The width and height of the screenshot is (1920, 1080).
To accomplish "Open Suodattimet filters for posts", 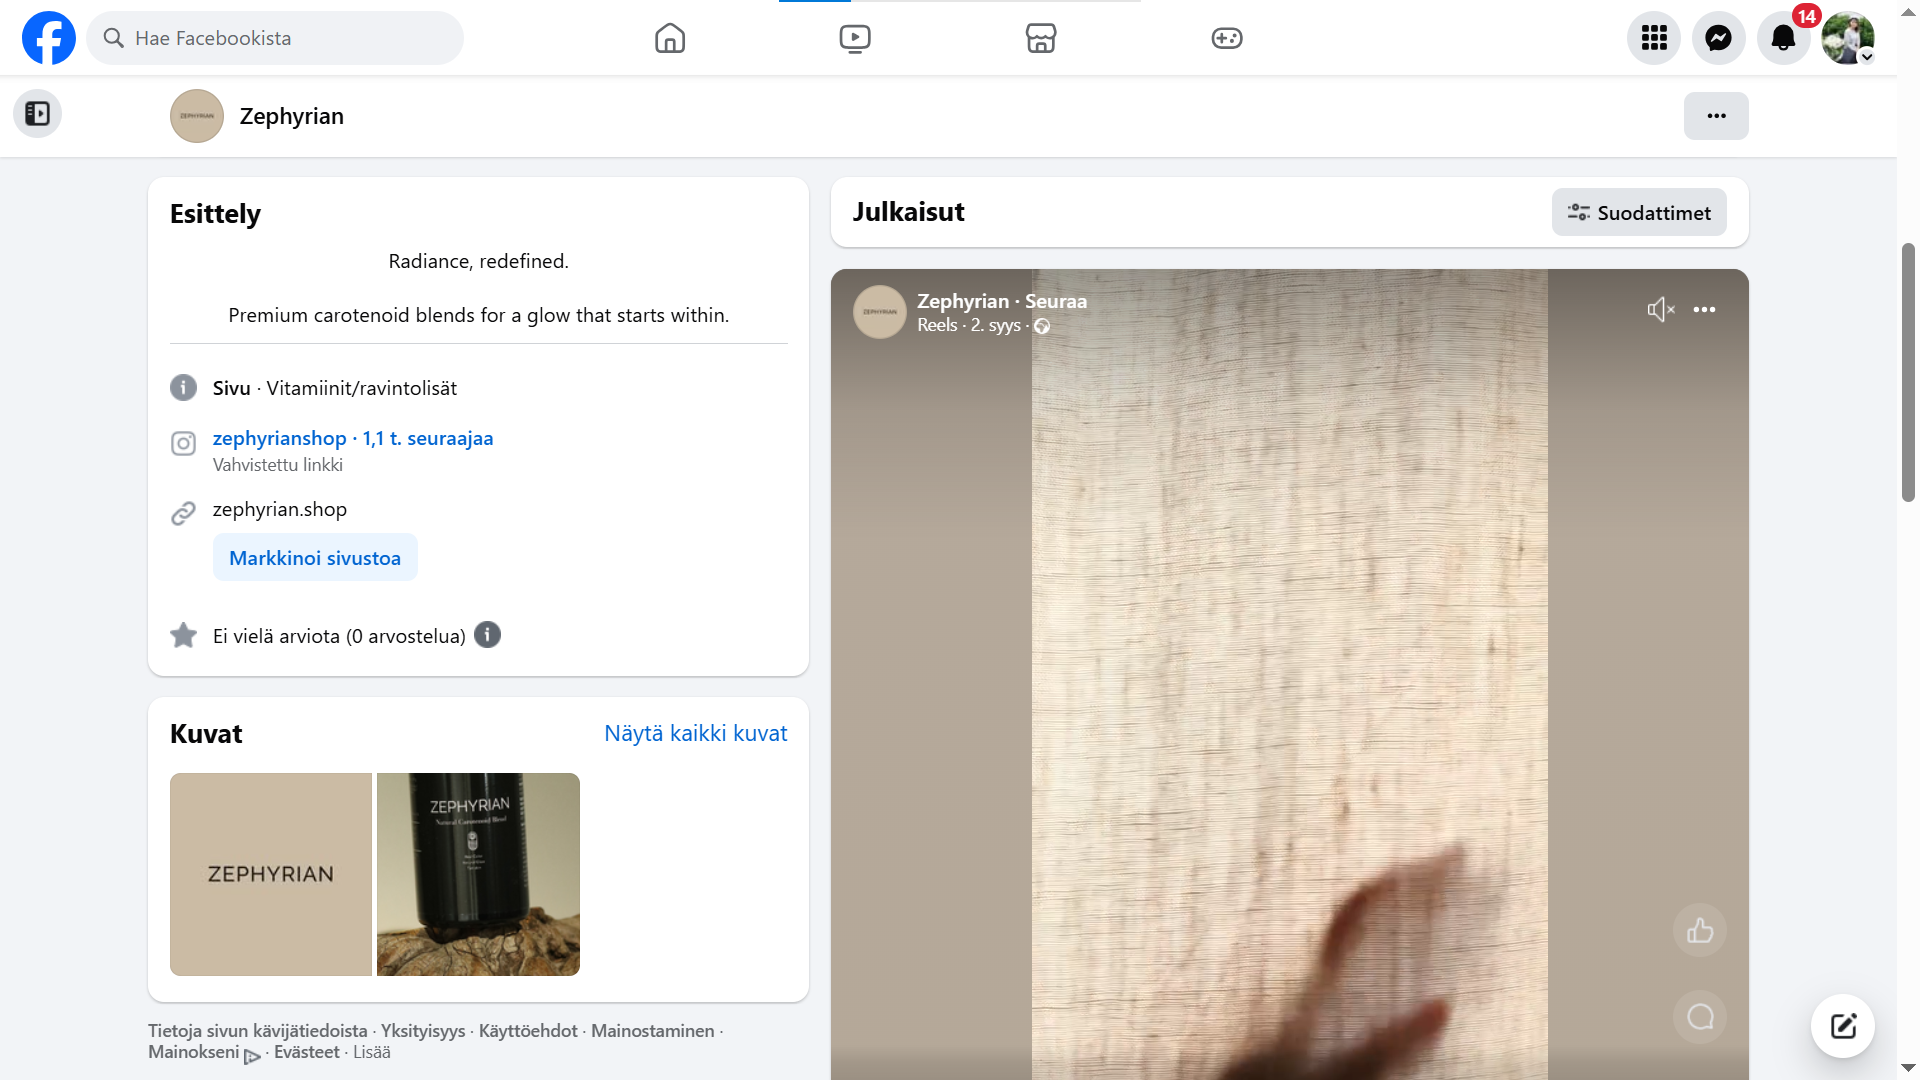I will 1638,212.
